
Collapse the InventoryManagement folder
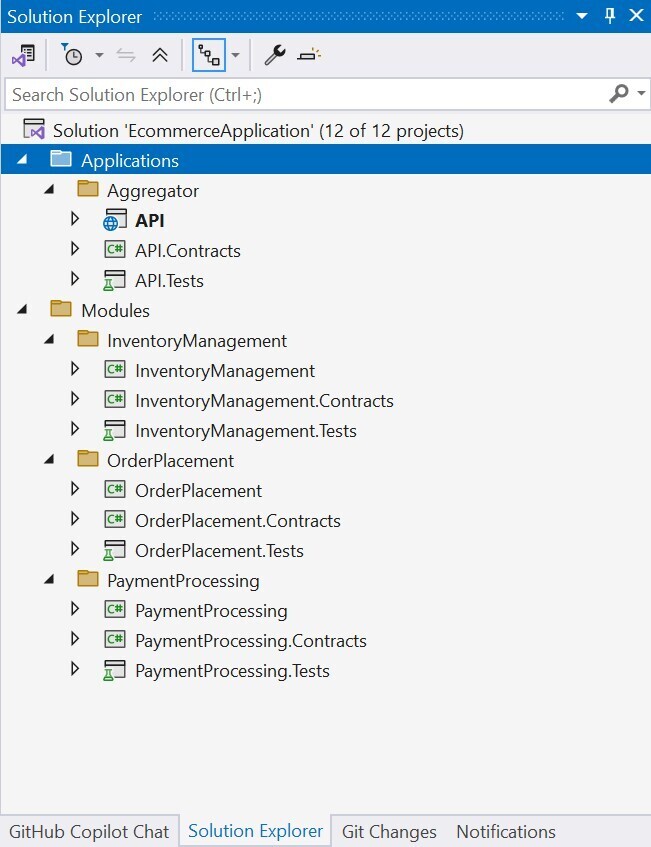click(x=49, y=340)
